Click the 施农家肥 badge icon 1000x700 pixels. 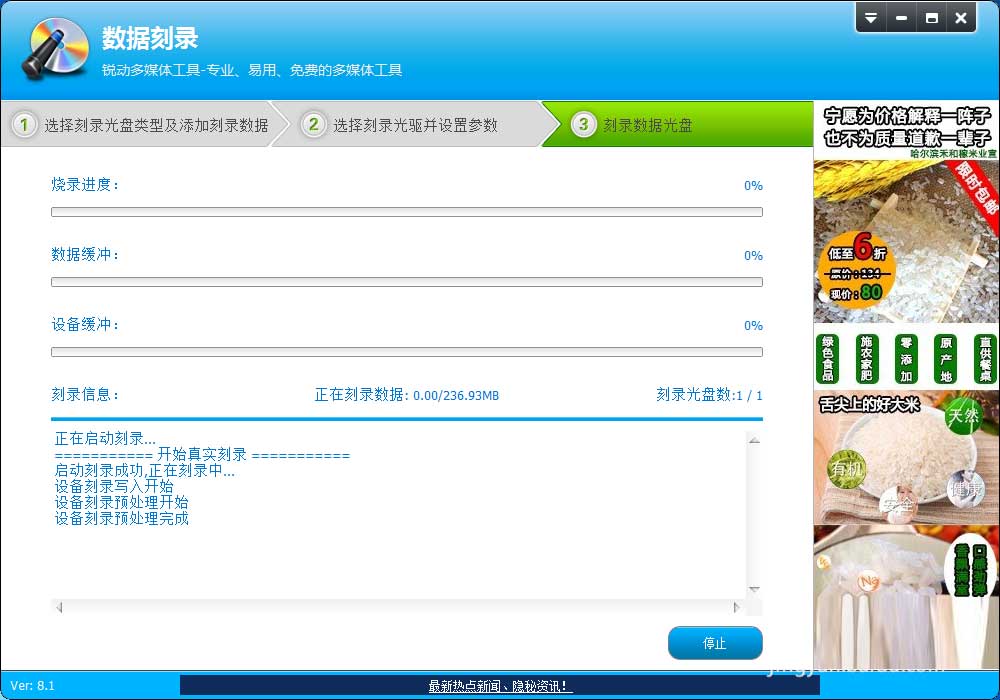[x=866, y=359]
